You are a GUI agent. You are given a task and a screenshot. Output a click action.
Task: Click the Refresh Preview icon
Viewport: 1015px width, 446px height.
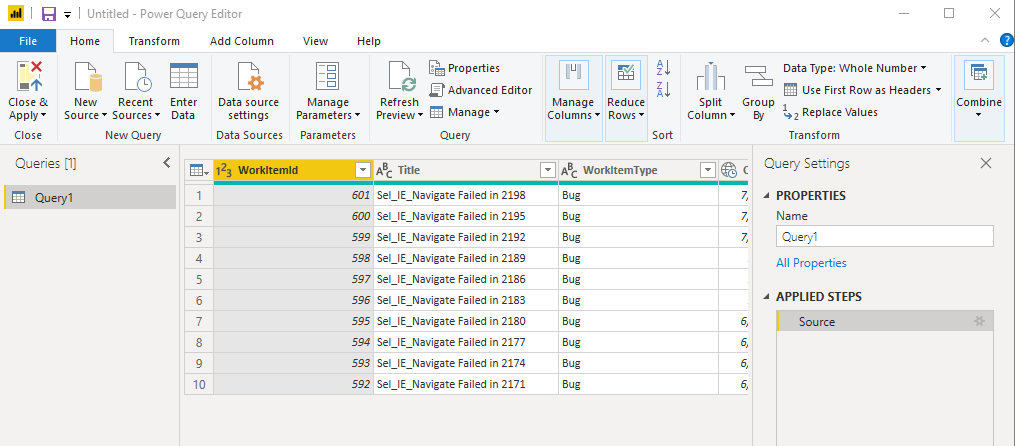click(401, 76)
